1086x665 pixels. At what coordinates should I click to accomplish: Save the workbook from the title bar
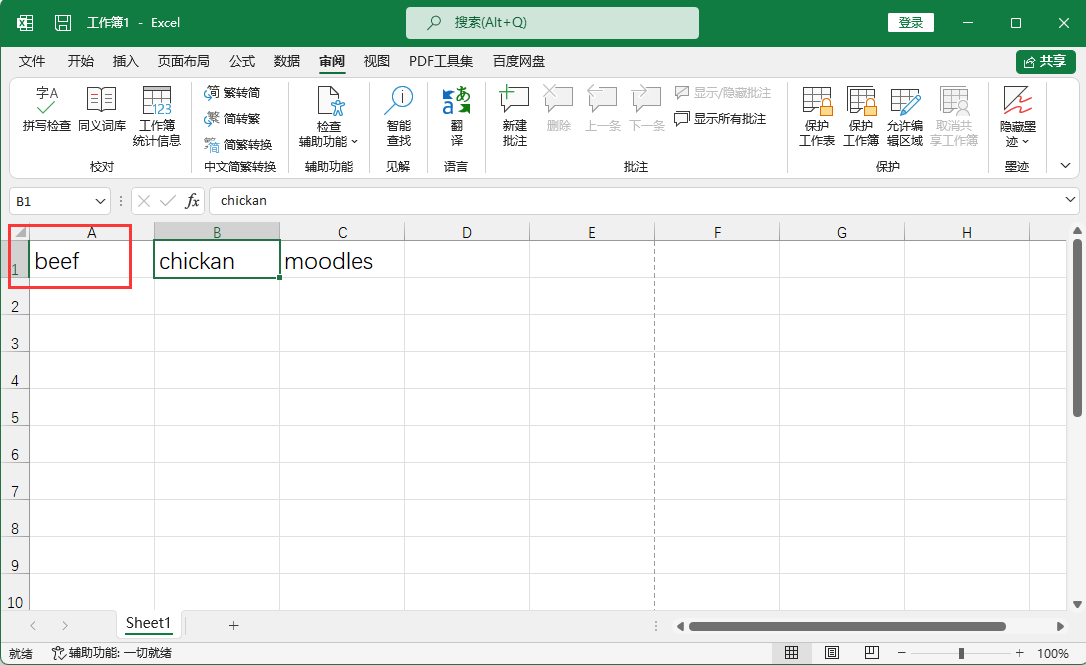click(x=63, y=23)
